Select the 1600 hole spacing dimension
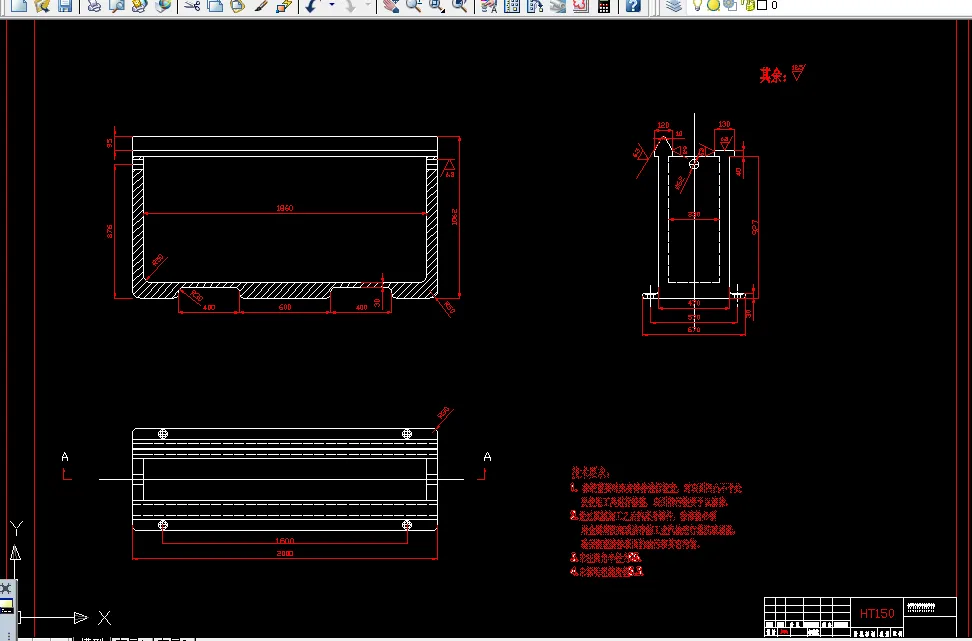Screen dimensions: 972x641 click(x=285, y=541)
